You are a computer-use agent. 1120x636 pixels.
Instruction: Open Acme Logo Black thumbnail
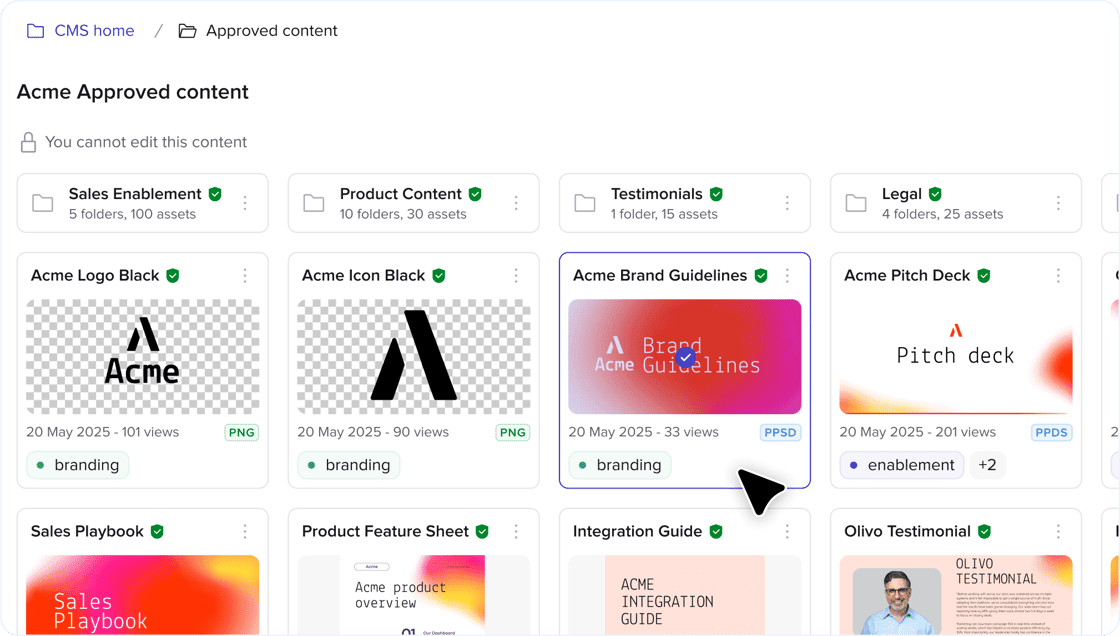[143, 357]
